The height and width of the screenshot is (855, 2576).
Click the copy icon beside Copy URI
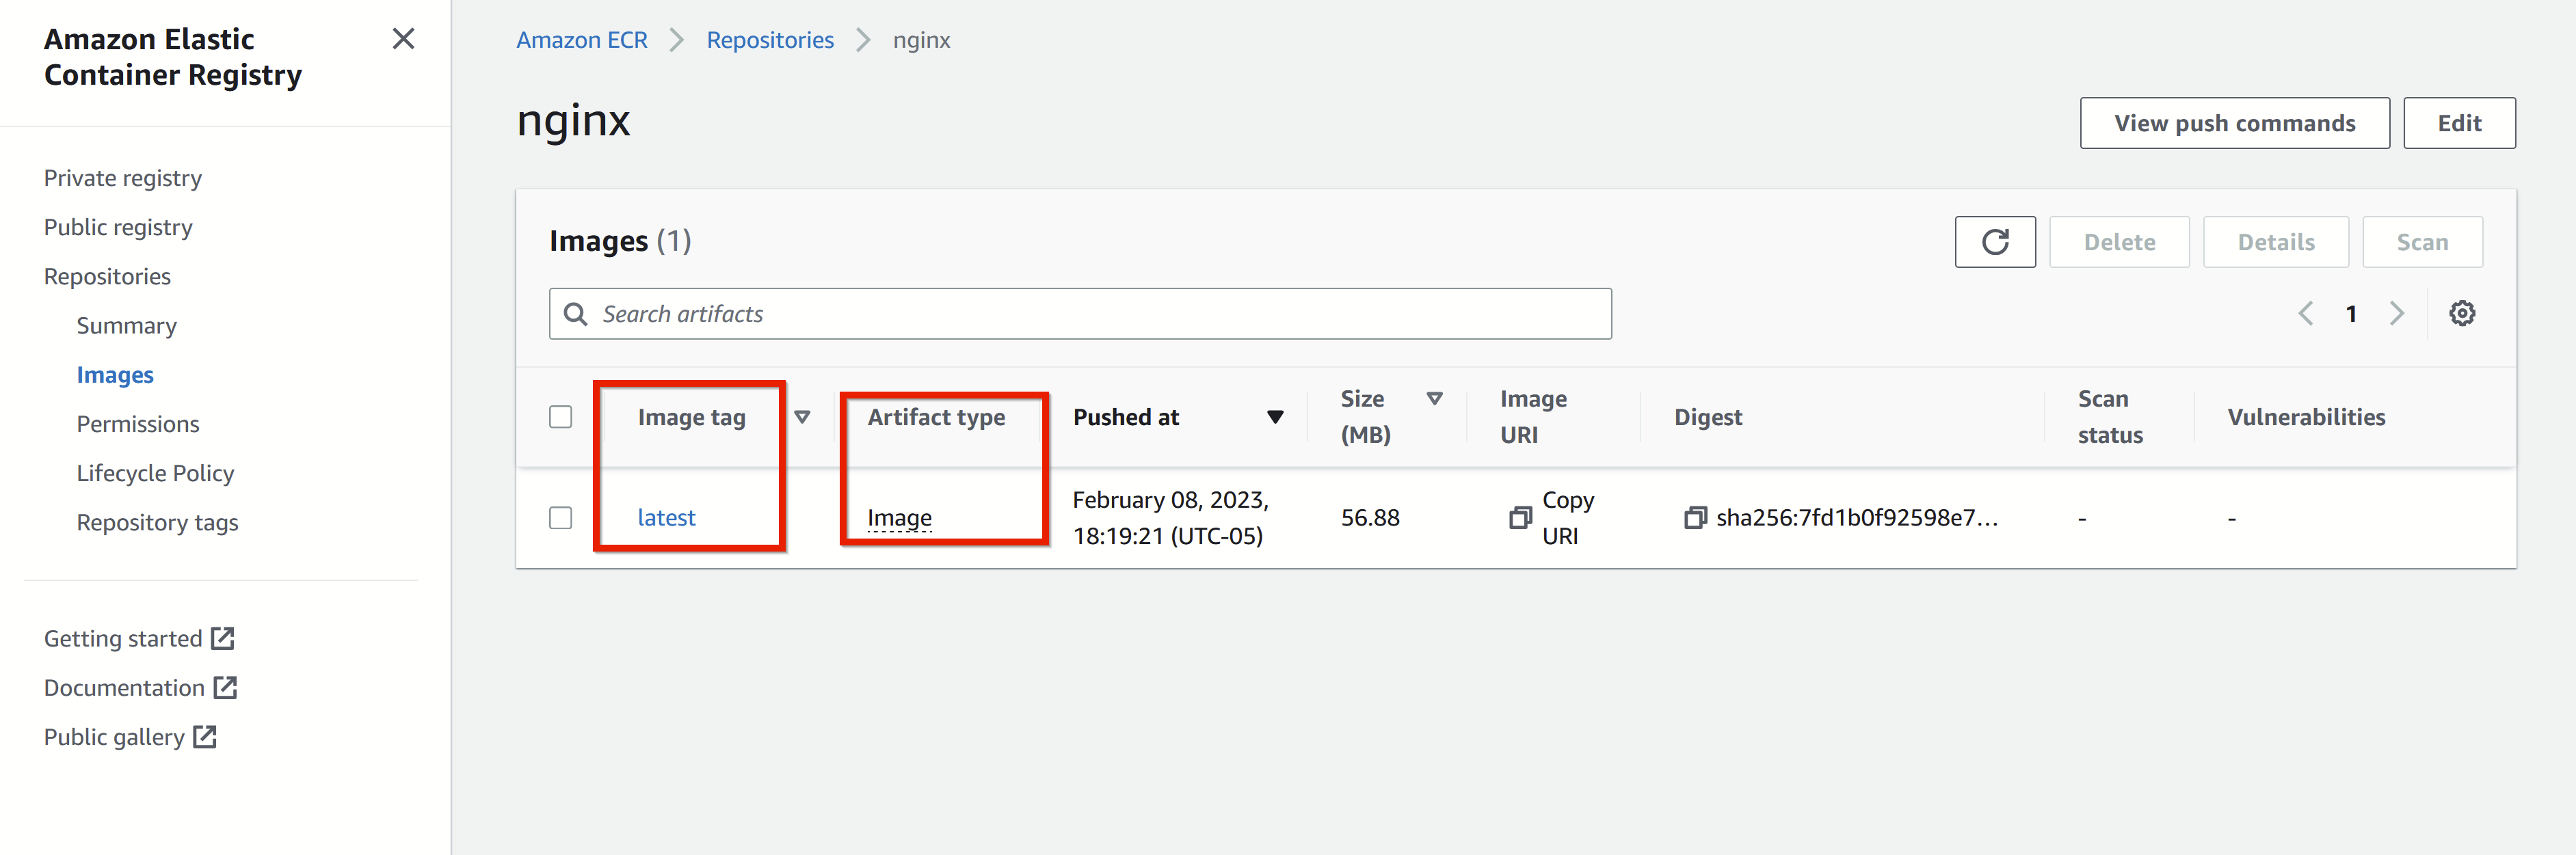pyautogui.click(x=1520, y=517)
